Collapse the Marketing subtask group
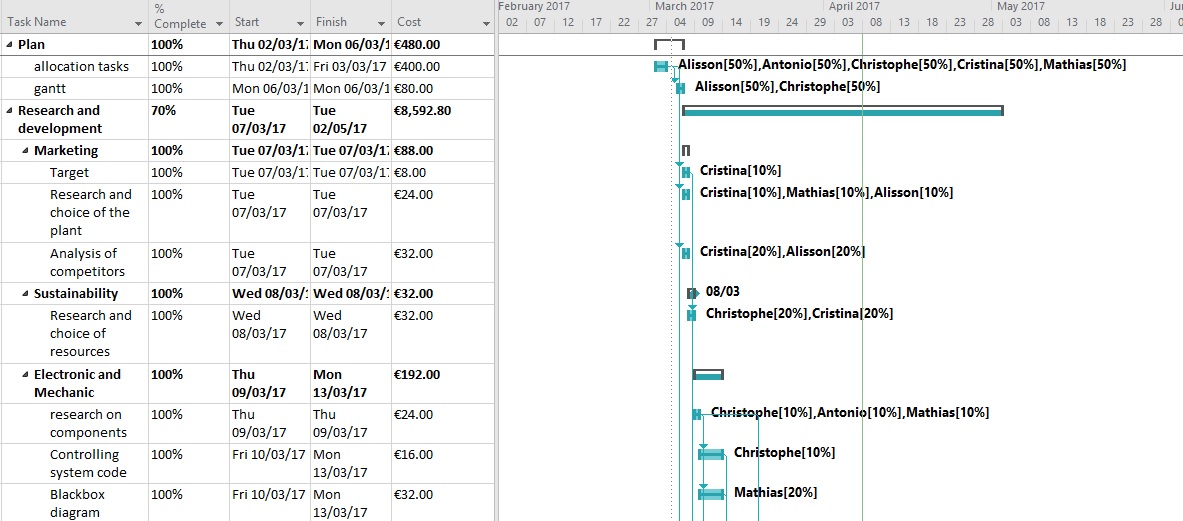 [x=26, y=151]
